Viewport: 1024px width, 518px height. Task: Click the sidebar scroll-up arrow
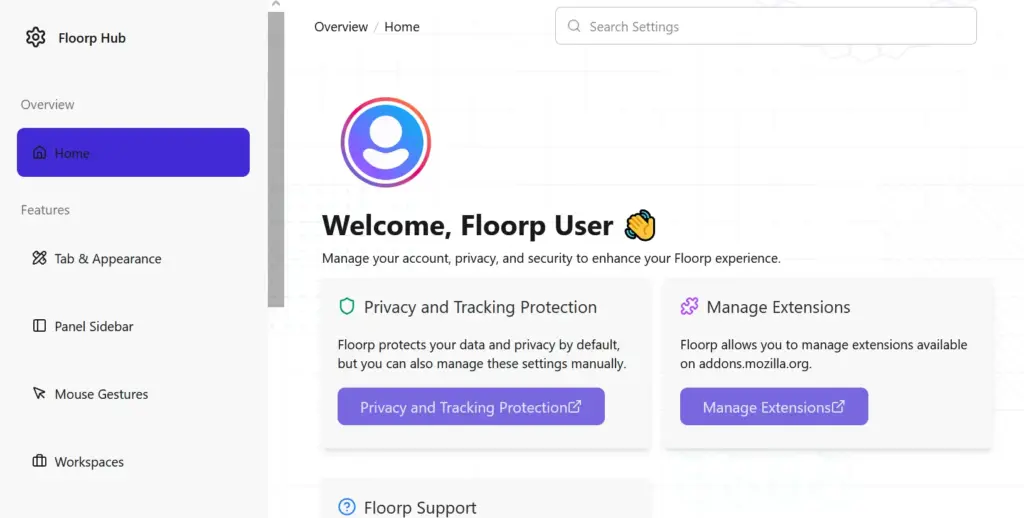click(x=276, y=5)
